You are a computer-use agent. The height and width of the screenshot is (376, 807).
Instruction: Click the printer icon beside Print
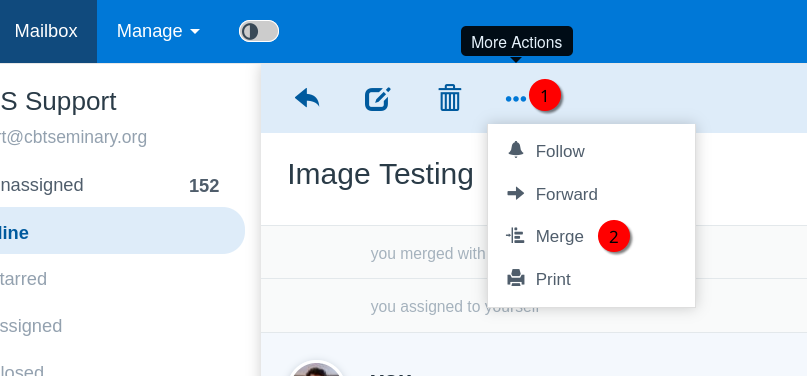tap(516, 278)
